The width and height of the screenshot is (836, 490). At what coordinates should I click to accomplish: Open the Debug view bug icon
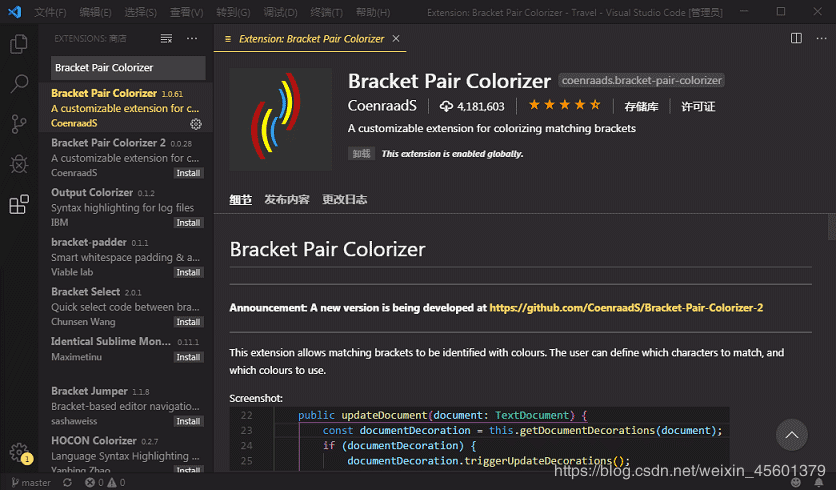point(19,164)
